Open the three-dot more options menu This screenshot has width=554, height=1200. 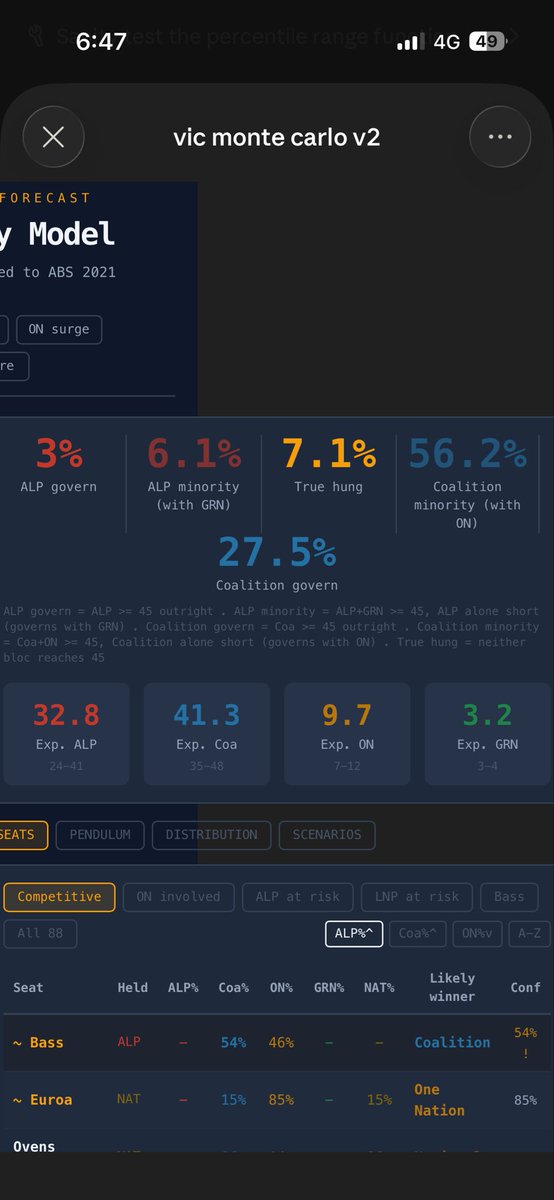500,137
